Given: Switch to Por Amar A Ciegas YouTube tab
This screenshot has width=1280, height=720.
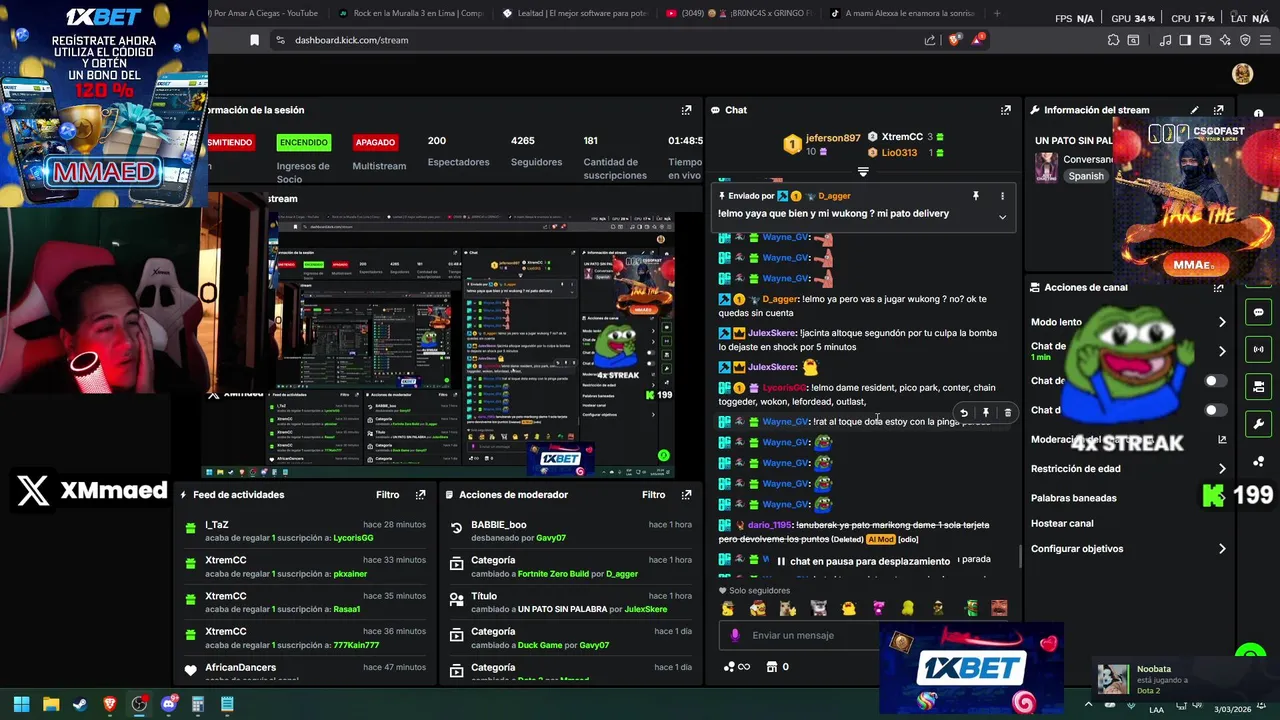Looking at the screenshot, I should [266, 13].
